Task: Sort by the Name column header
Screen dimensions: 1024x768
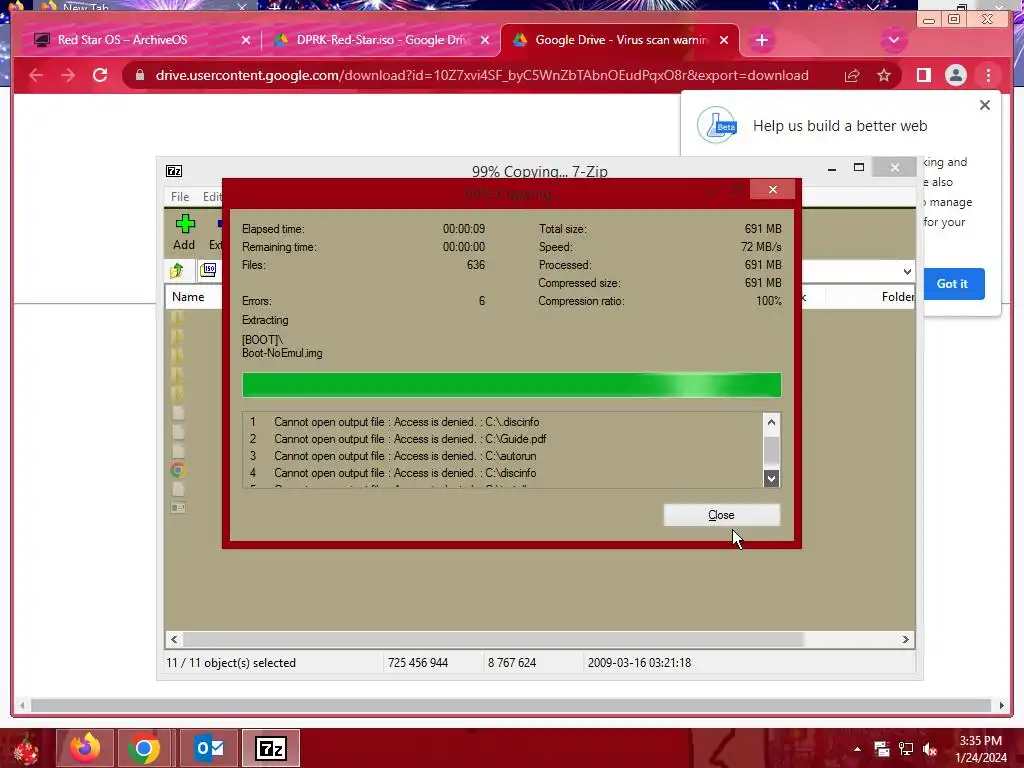Action: coord(188,296)
